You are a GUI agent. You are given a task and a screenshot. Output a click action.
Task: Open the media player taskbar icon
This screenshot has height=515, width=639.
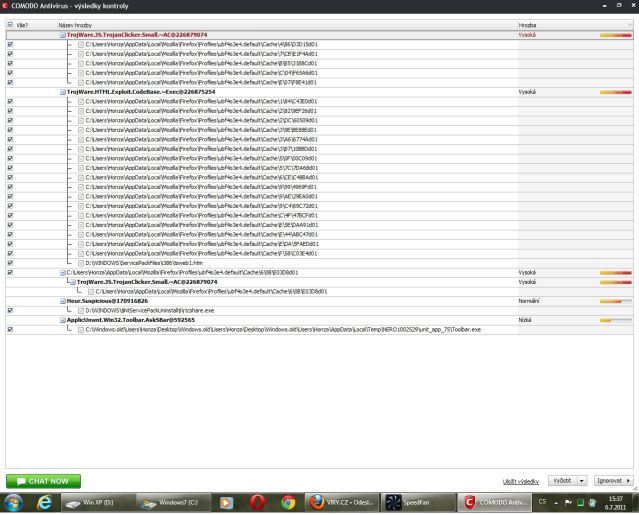[x=226, y=503]
